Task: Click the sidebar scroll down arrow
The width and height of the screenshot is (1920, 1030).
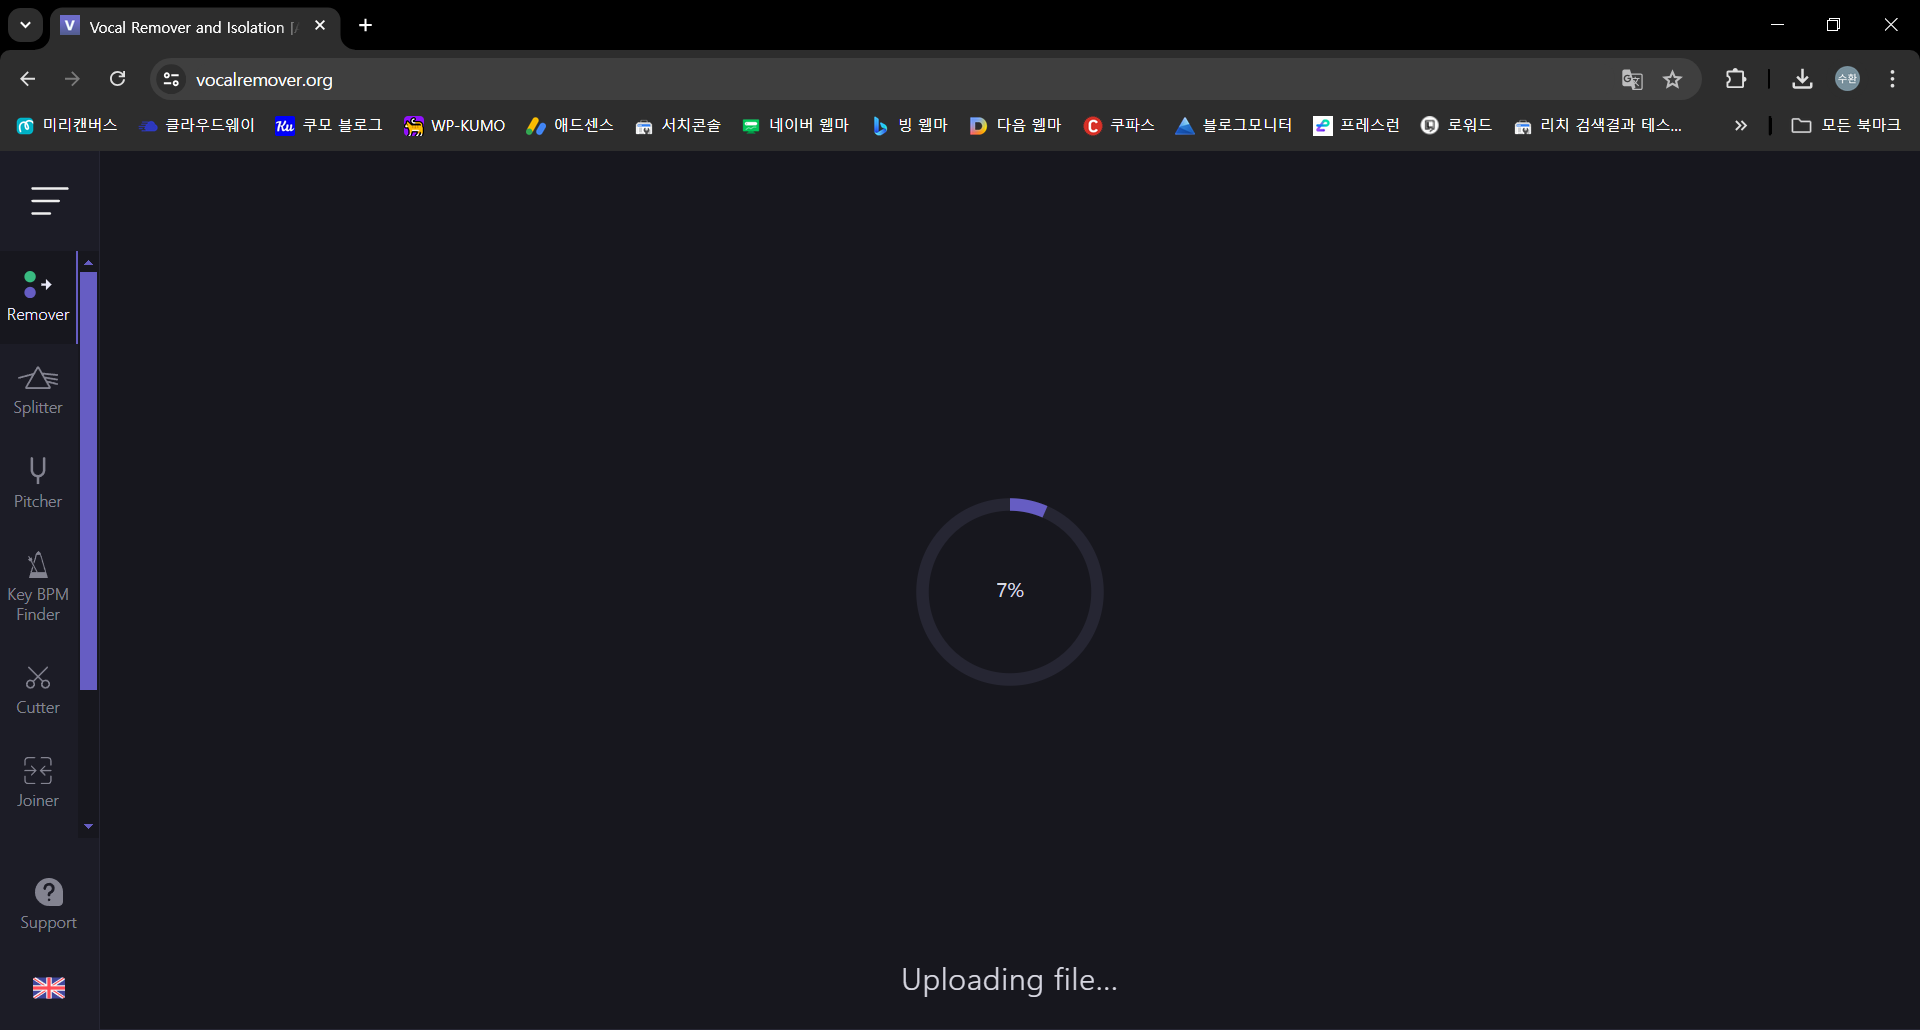Action: coord(88,827)
